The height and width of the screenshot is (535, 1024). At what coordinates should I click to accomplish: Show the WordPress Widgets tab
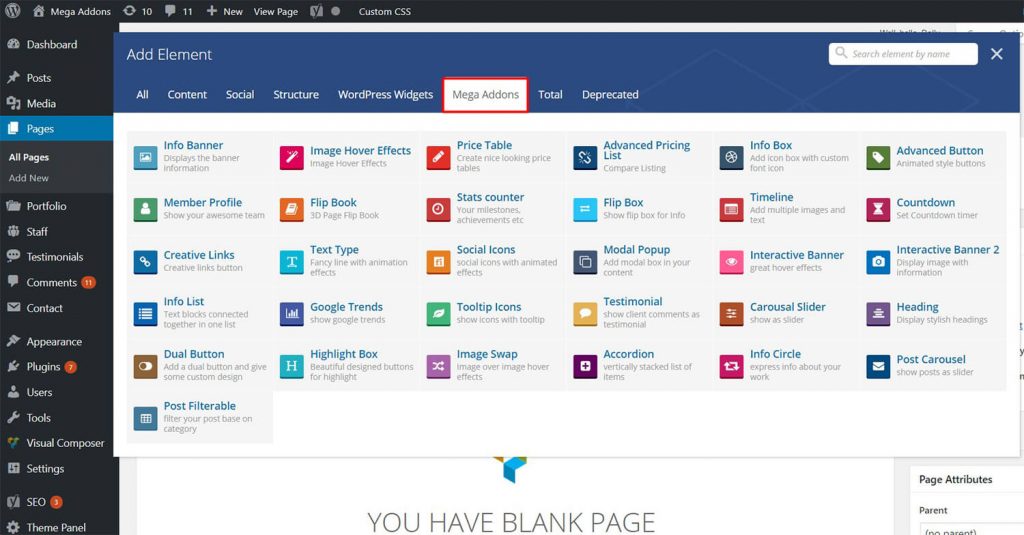tap(385, 95)
